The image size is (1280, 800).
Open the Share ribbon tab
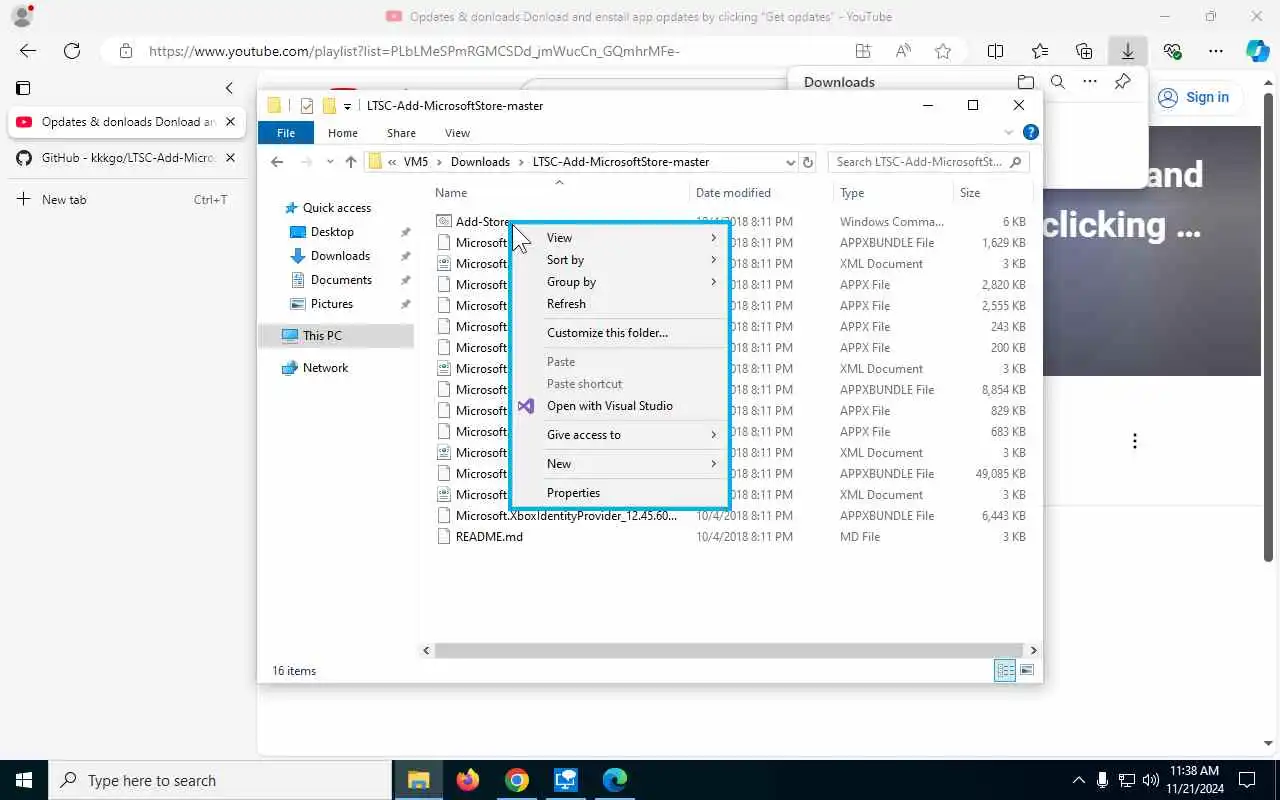(x=401, y=133)
